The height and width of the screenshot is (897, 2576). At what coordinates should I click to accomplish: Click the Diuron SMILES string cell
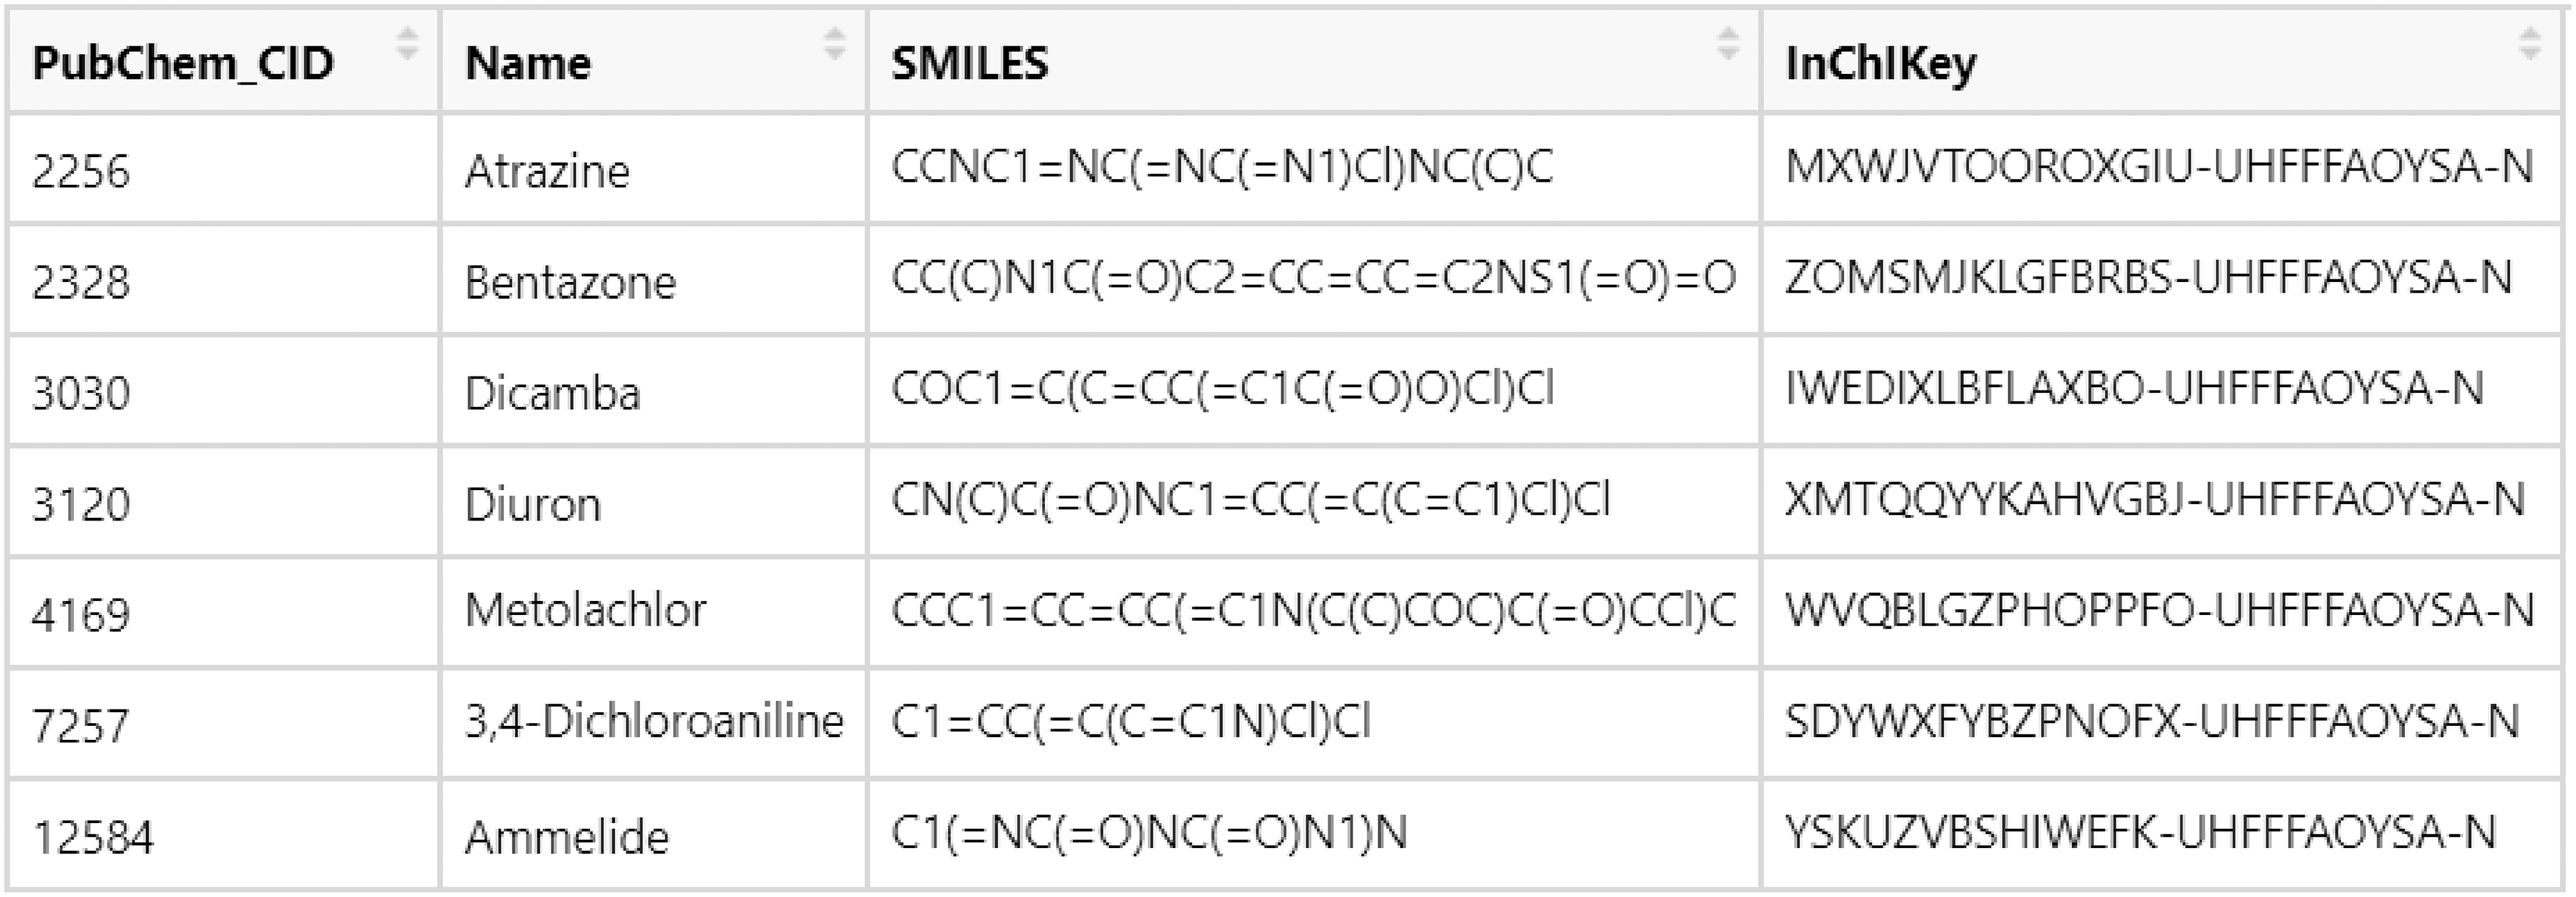pyautogui.click(x=1250, y=500)
